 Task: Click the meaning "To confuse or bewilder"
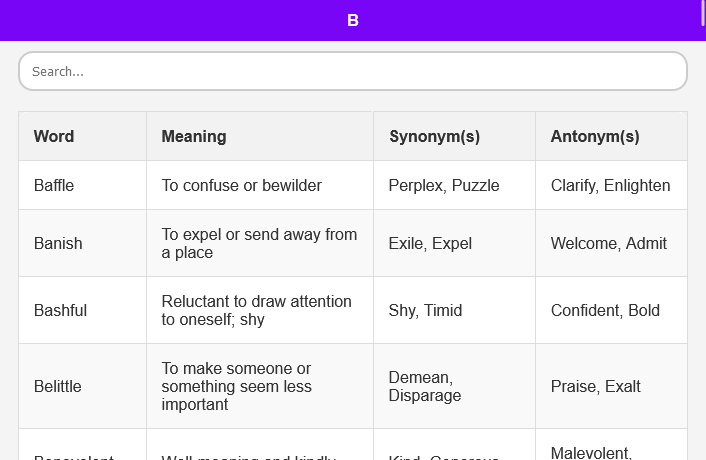(242, 185)
